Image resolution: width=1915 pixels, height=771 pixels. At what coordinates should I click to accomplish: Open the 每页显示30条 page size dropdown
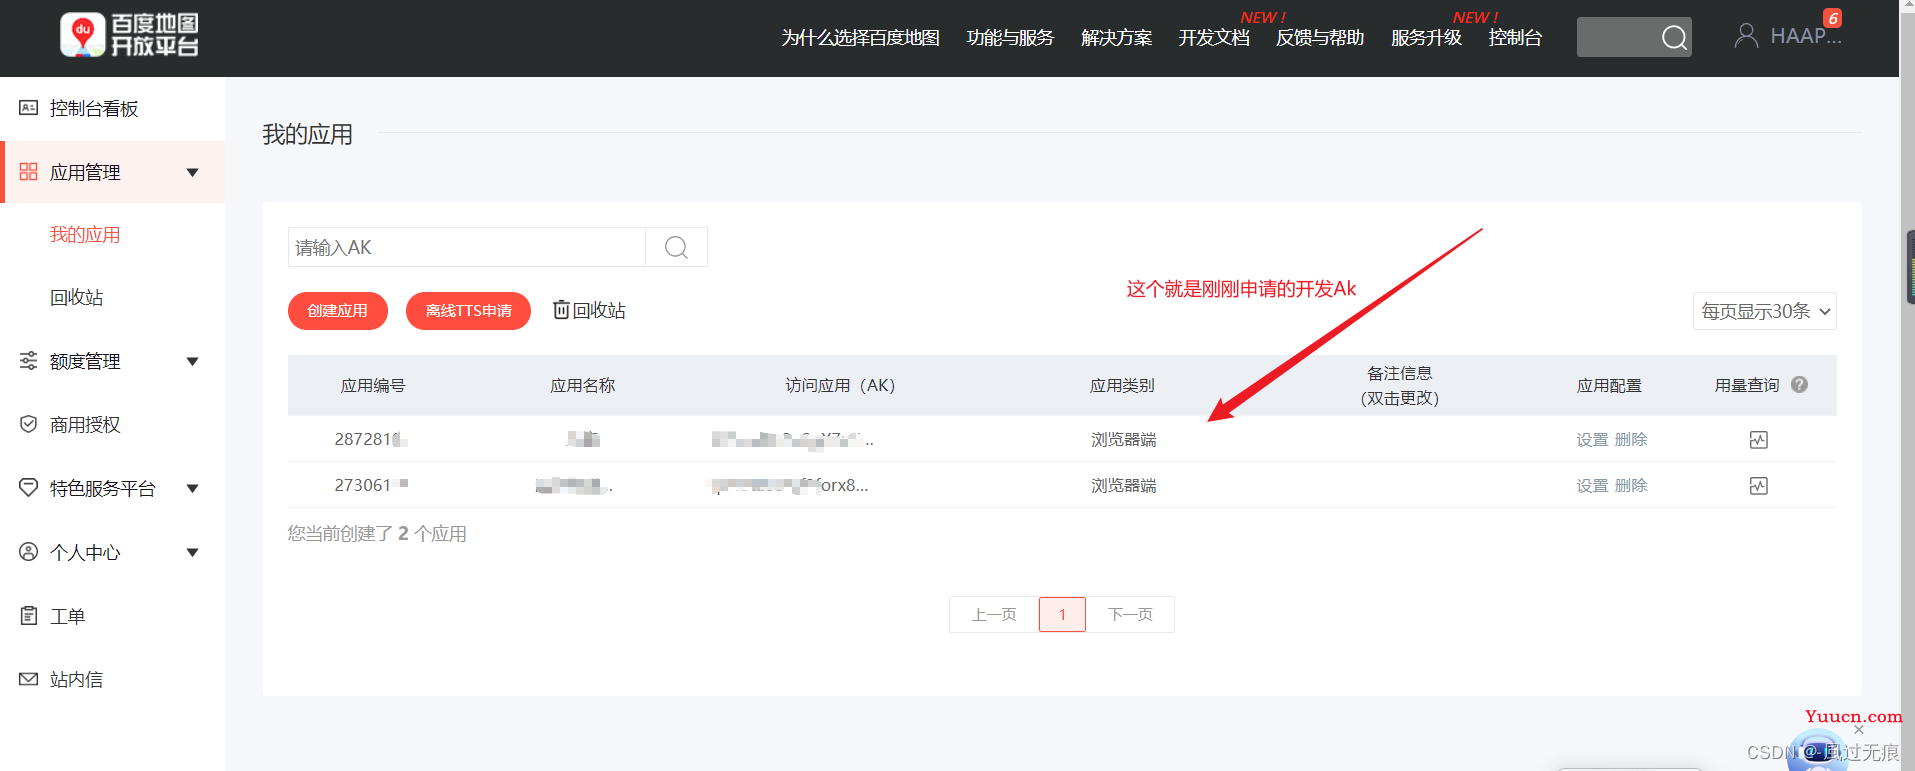[x=1764, y=311]
